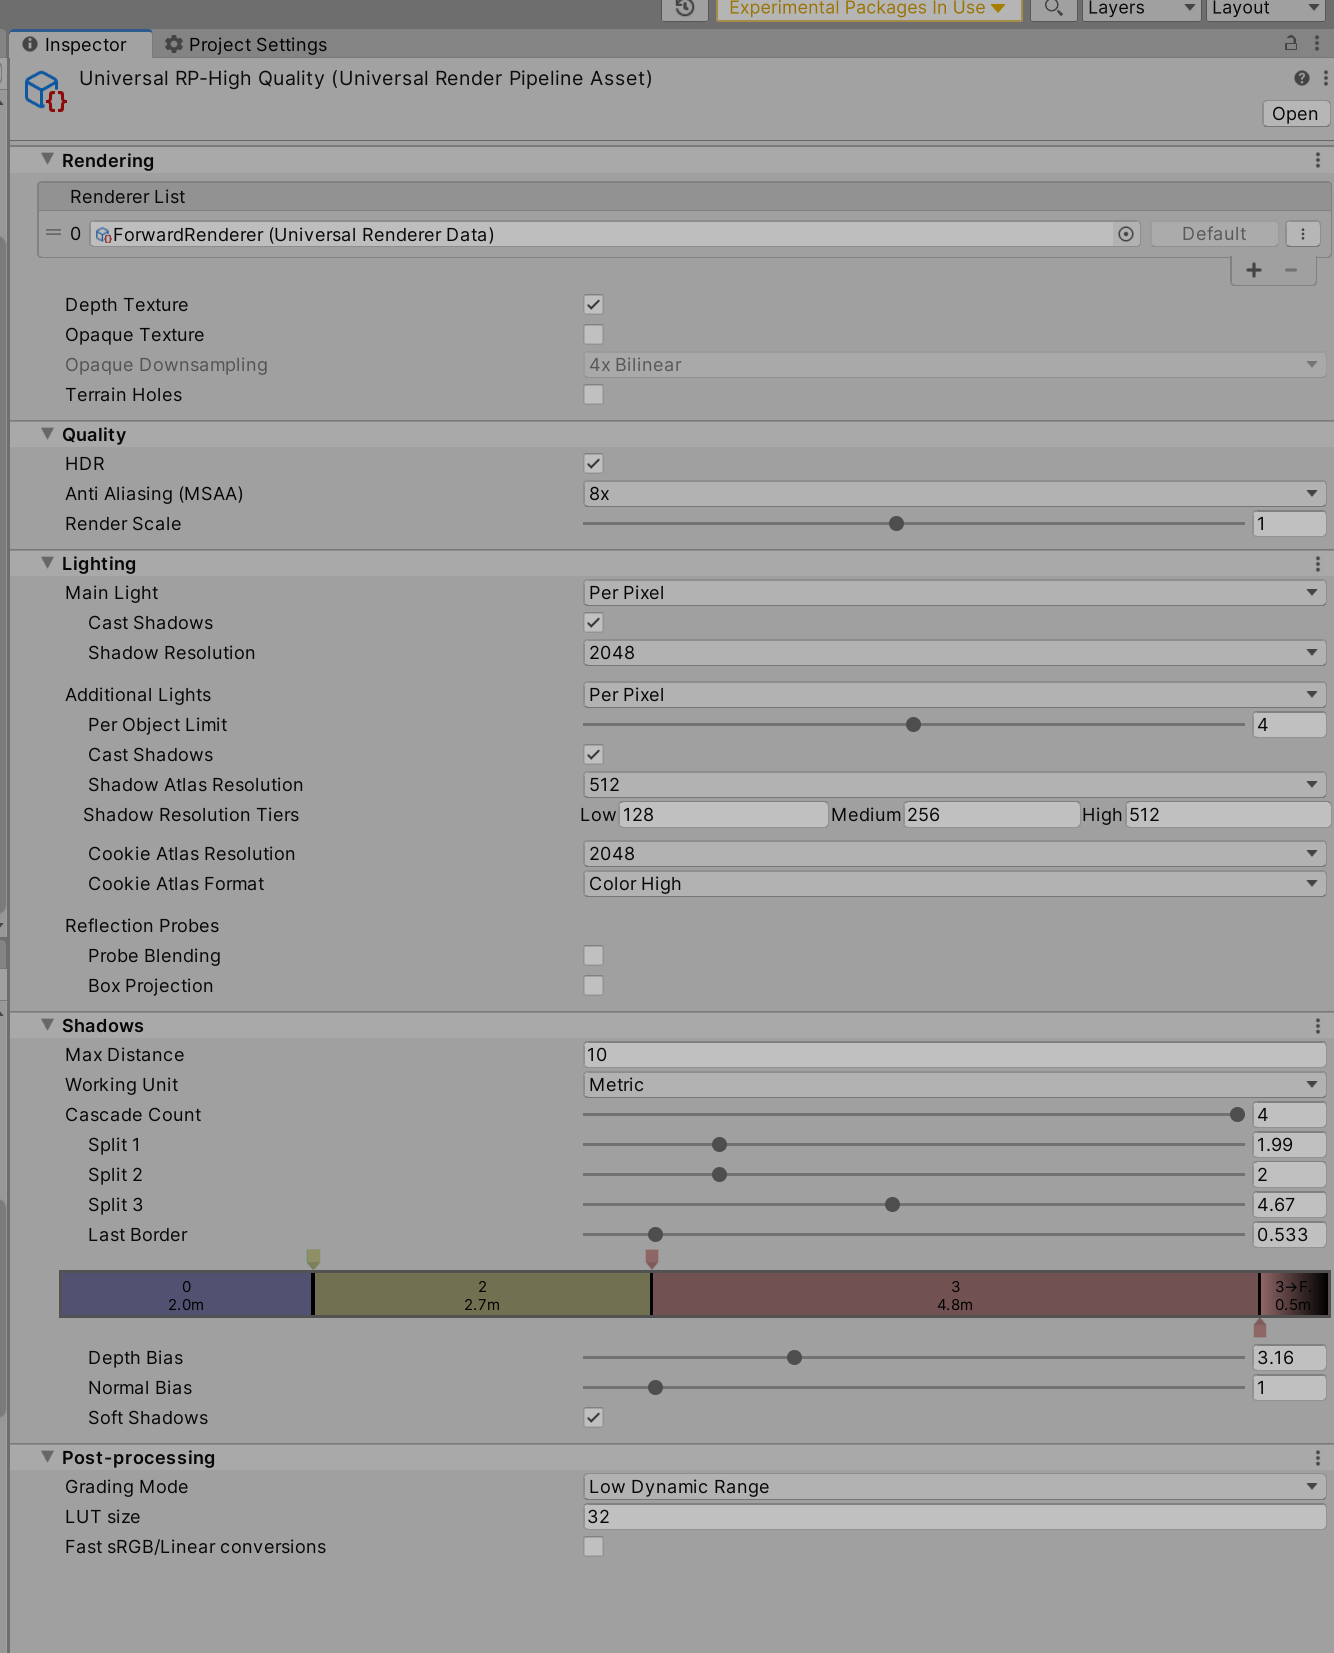This screenshot has width=1334, height=1653.
Task: Click the Universal Render Pipeline Asset icon
Action: pyautogui.click(x=45, y=91)
